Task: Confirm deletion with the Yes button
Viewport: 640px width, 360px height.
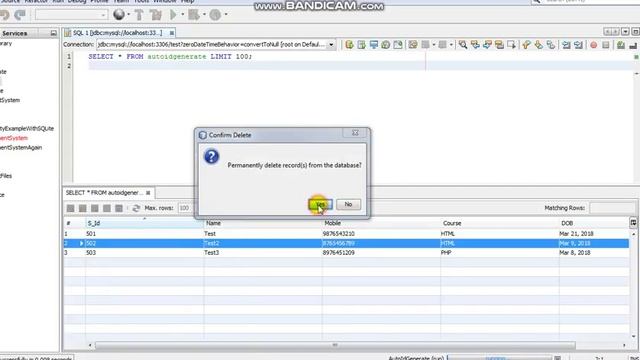Action: [320, 204]
